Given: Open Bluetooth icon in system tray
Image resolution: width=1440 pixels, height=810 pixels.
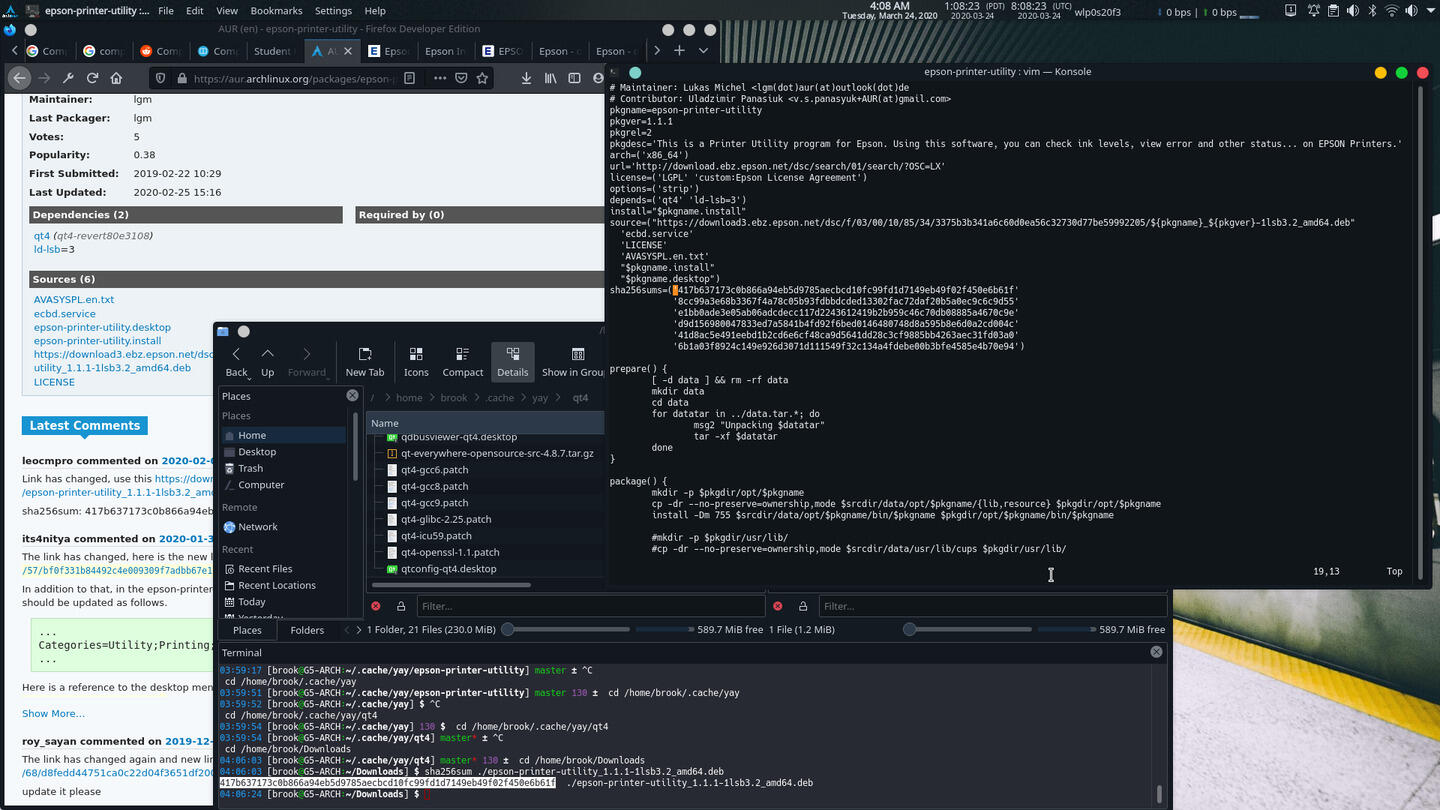Looking at the screenshot, I should coord(1373,12).
